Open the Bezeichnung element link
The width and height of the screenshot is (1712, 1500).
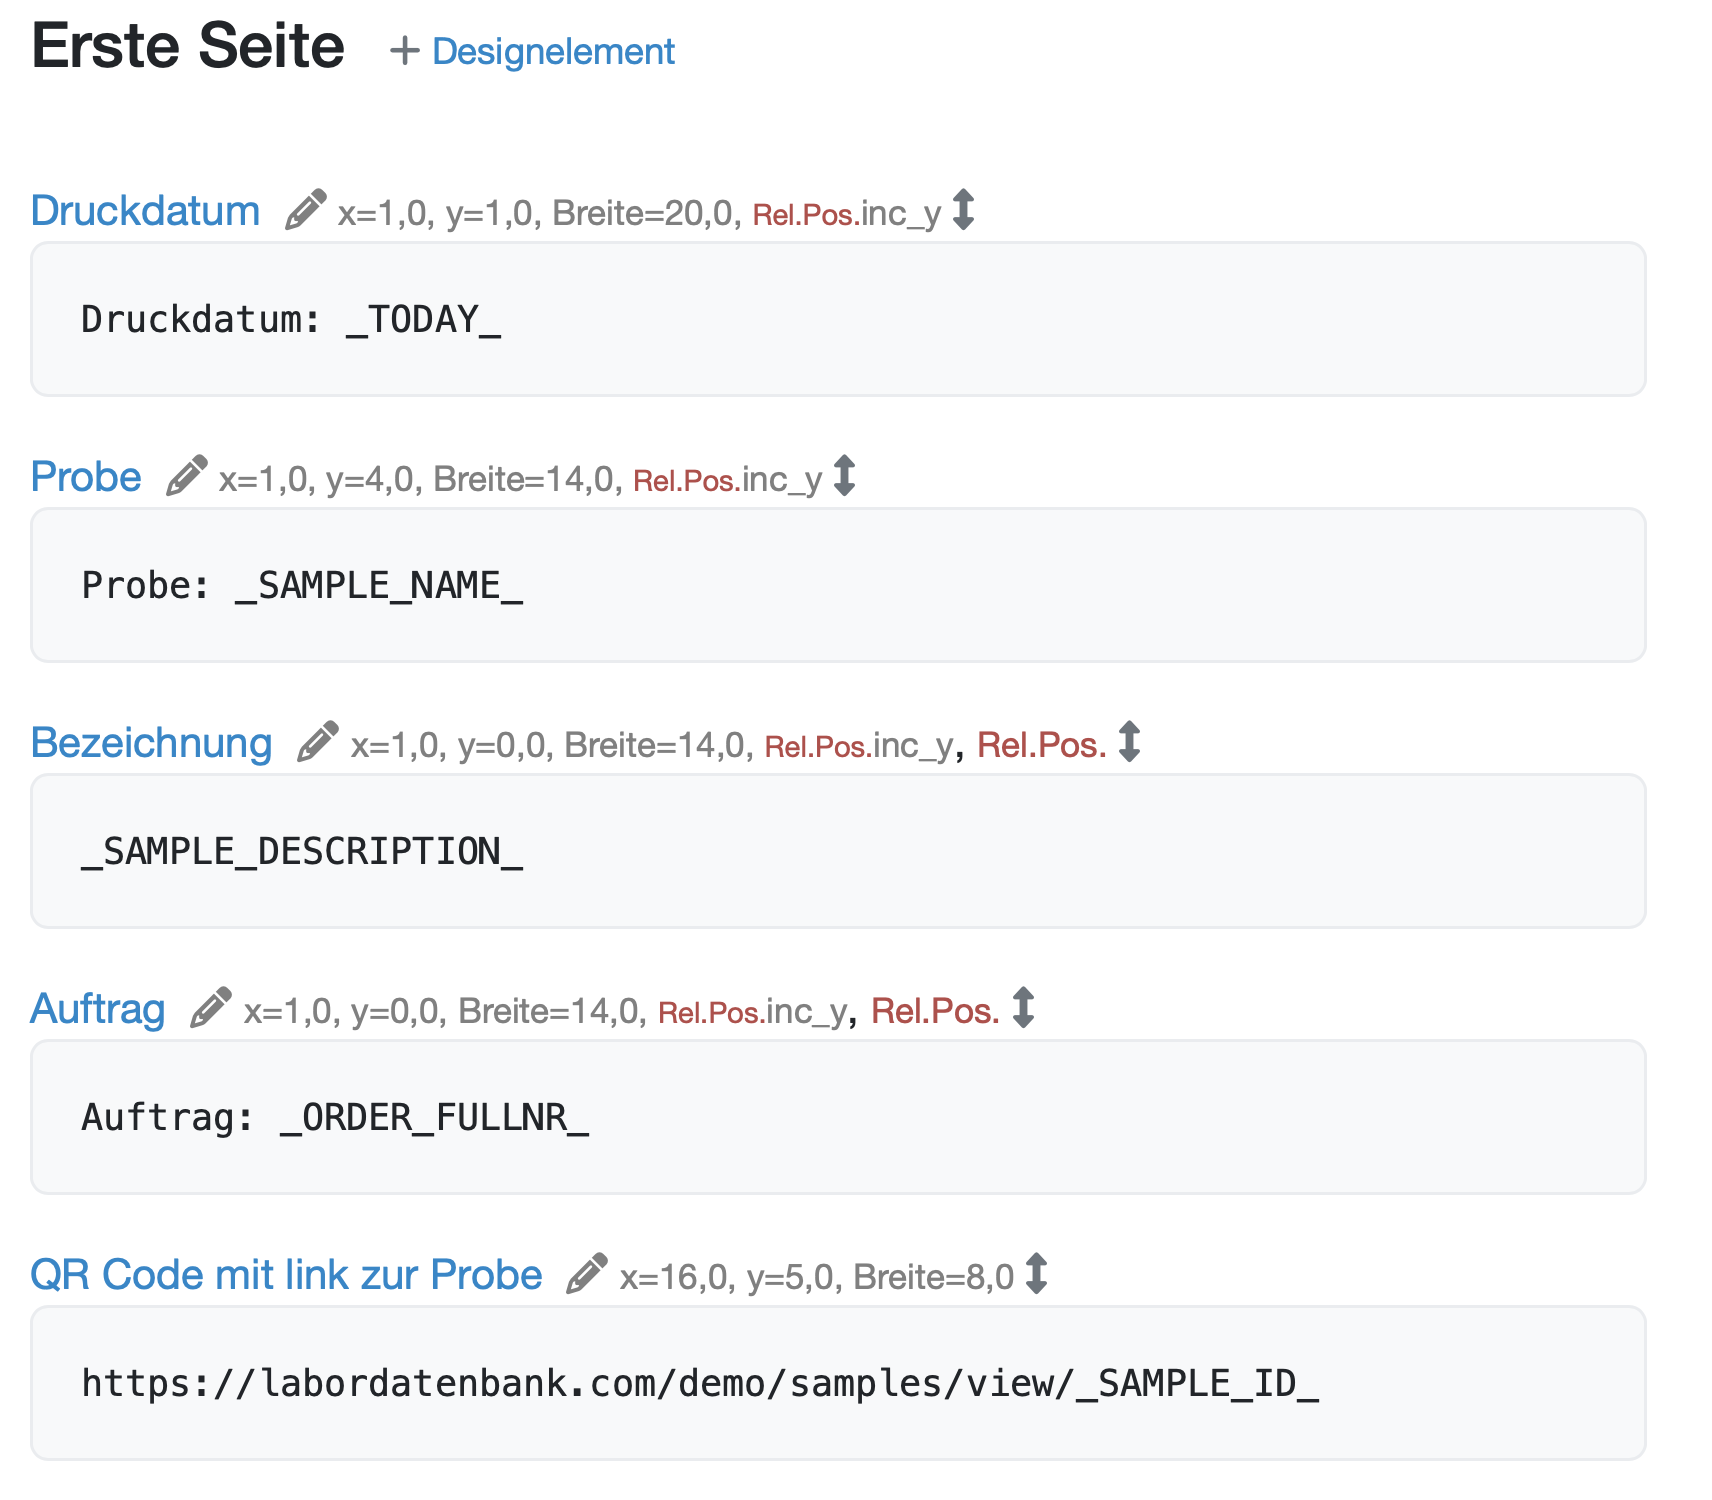click(151, 743)
